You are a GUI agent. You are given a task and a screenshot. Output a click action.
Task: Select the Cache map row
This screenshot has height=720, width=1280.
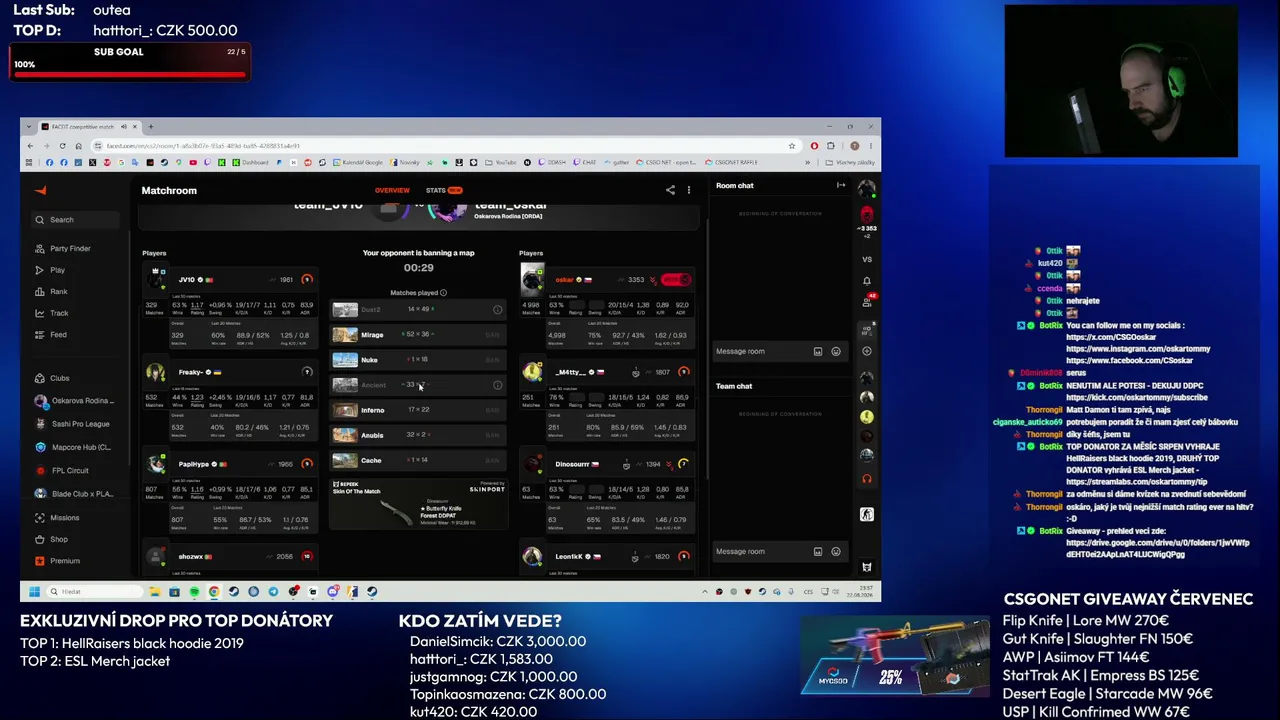[417, 460]
